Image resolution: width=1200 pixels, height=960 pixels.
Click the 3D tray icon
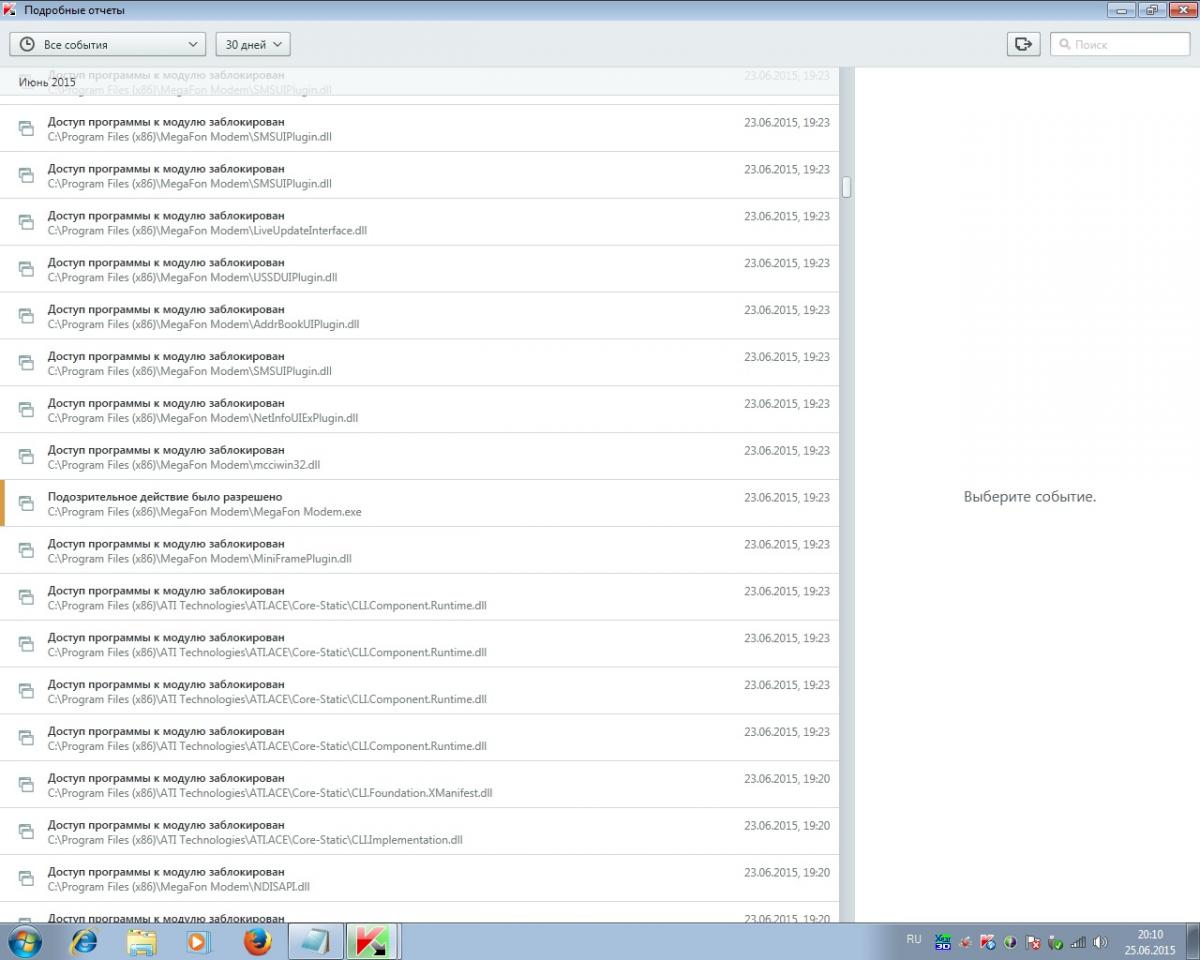(942, 941)
